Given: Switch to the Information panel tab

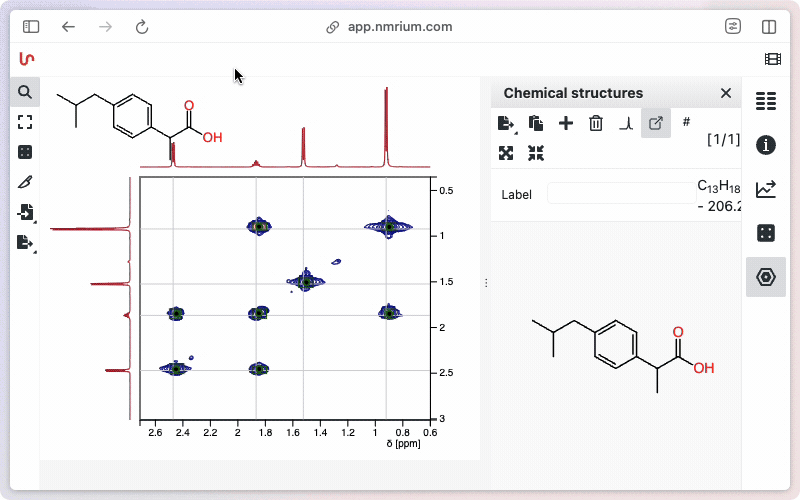Looking at the screenshot, I should click(x=766, y=145).
